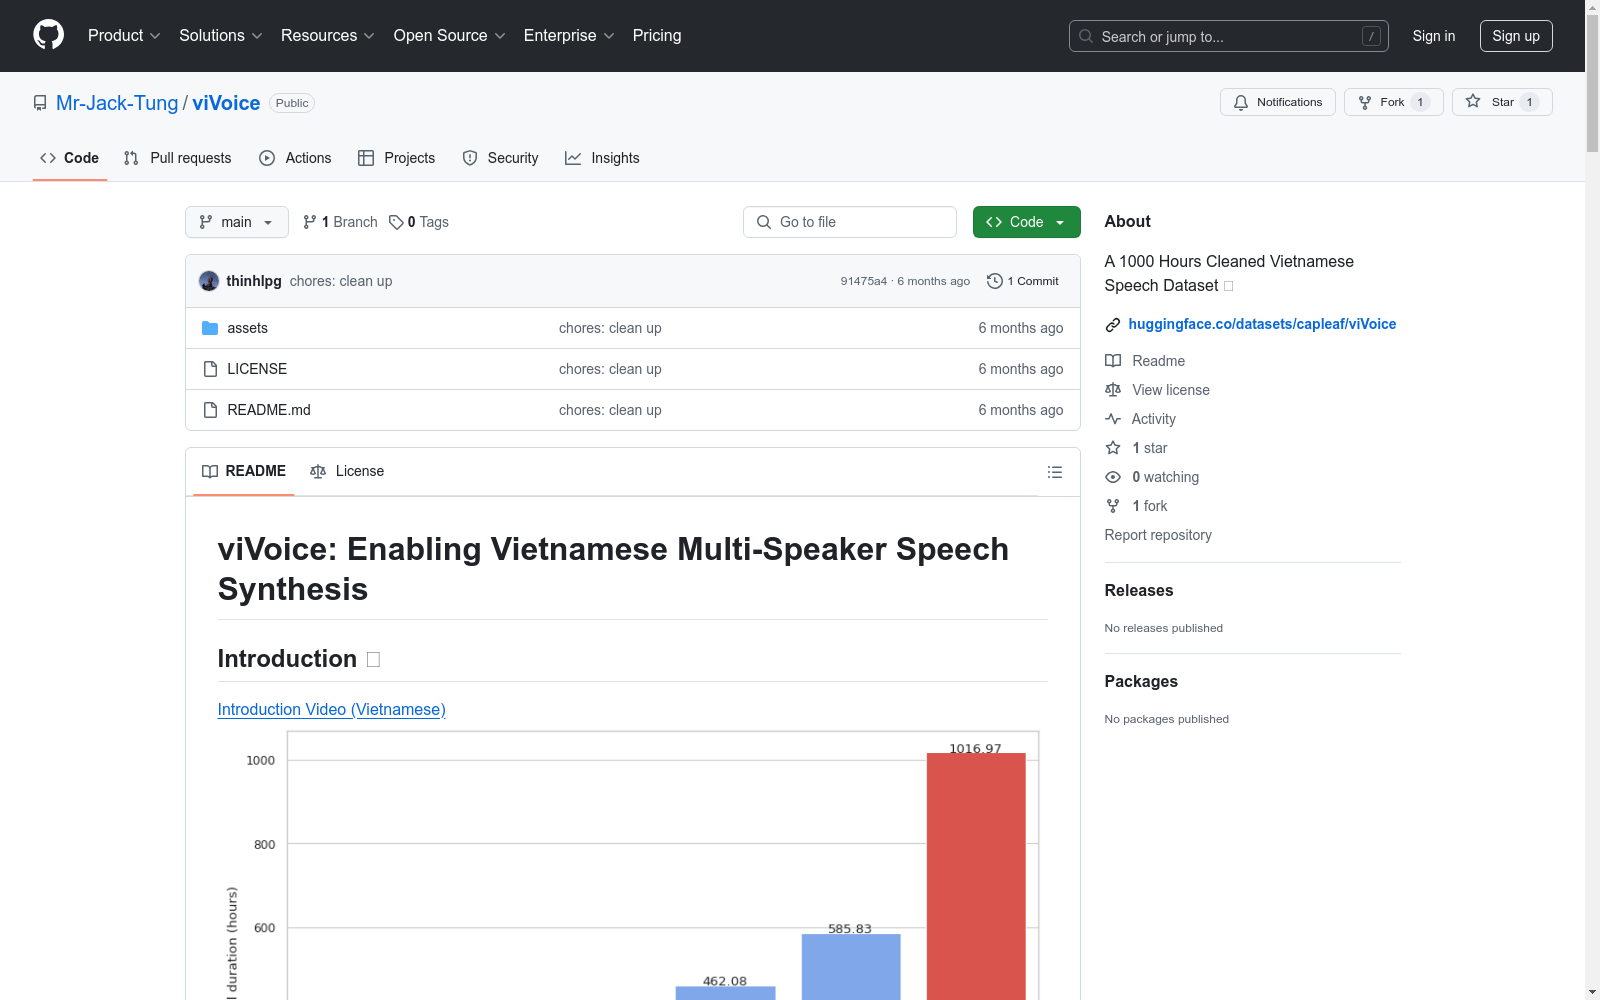Click the book icon beside Readme
The height and width of the screenshot is (1000, 1600).
1113,361
